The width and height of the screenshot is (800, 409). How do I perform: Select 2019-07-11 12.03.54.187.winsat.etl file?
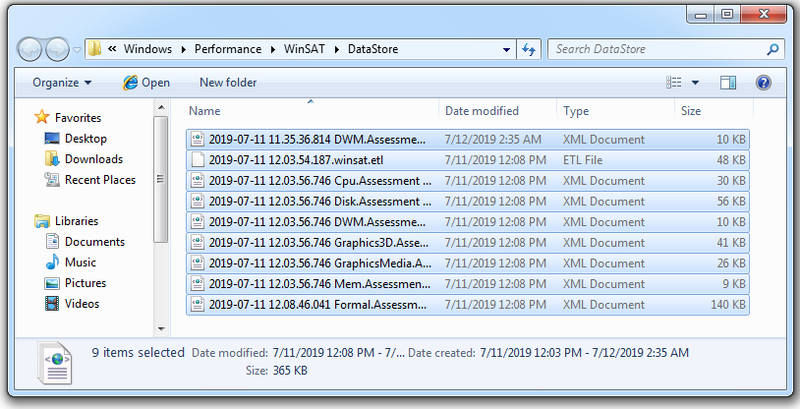(468, 160)
